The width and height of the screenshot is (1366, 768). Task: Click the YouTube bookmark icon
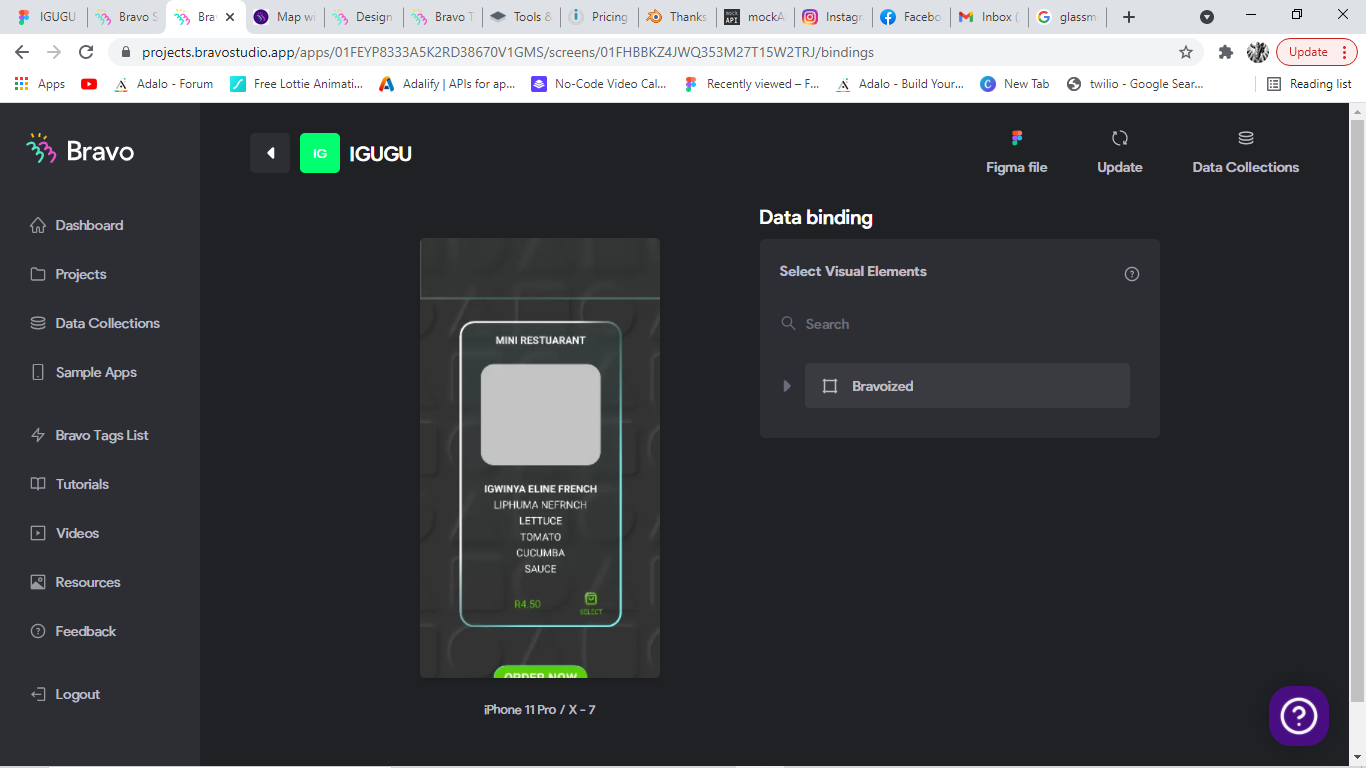tap(89, 84)
